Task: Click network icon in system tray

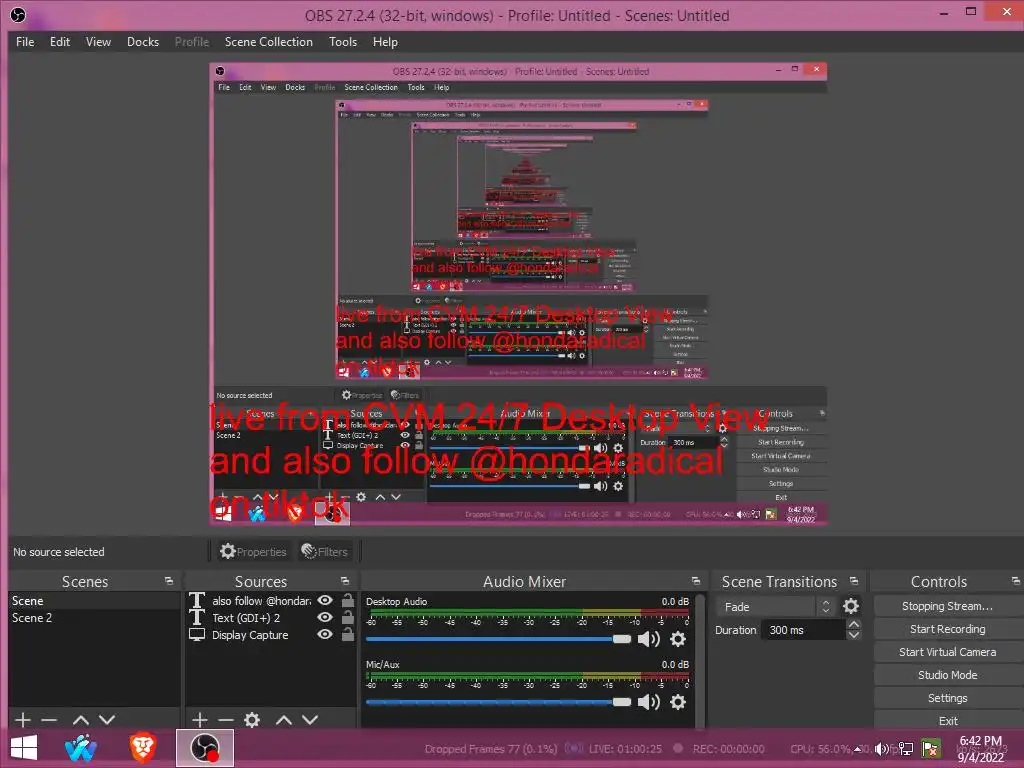Action: 906,749
